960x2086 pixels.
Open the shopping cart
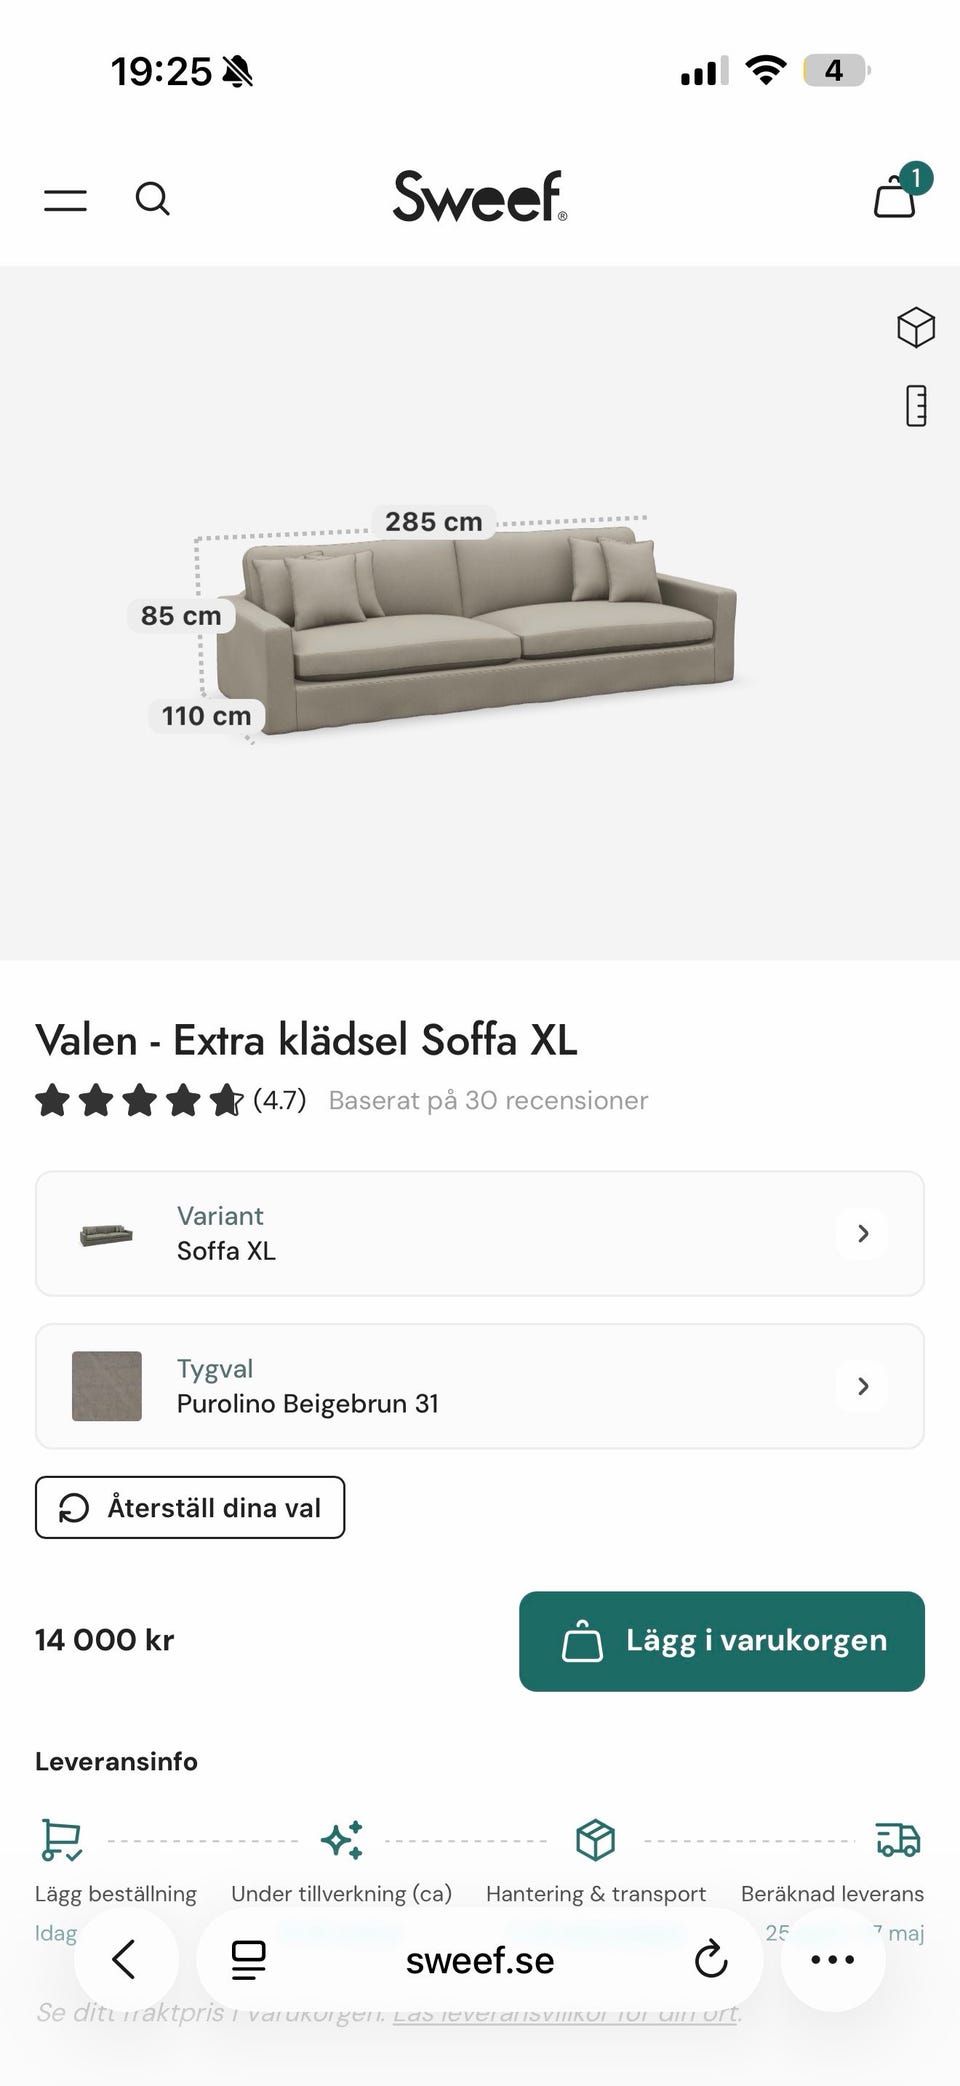(x=896, y=195)
